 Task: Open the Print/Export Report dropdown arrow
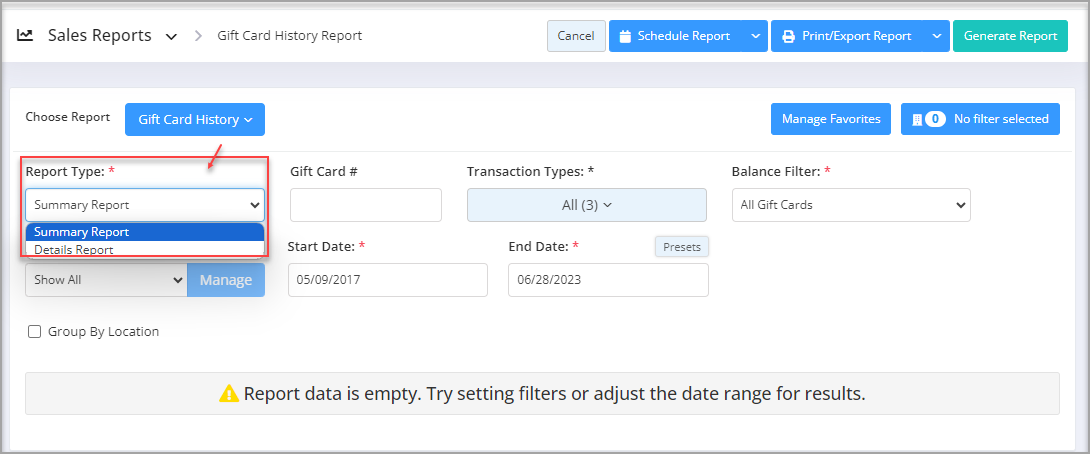point(936,35)
